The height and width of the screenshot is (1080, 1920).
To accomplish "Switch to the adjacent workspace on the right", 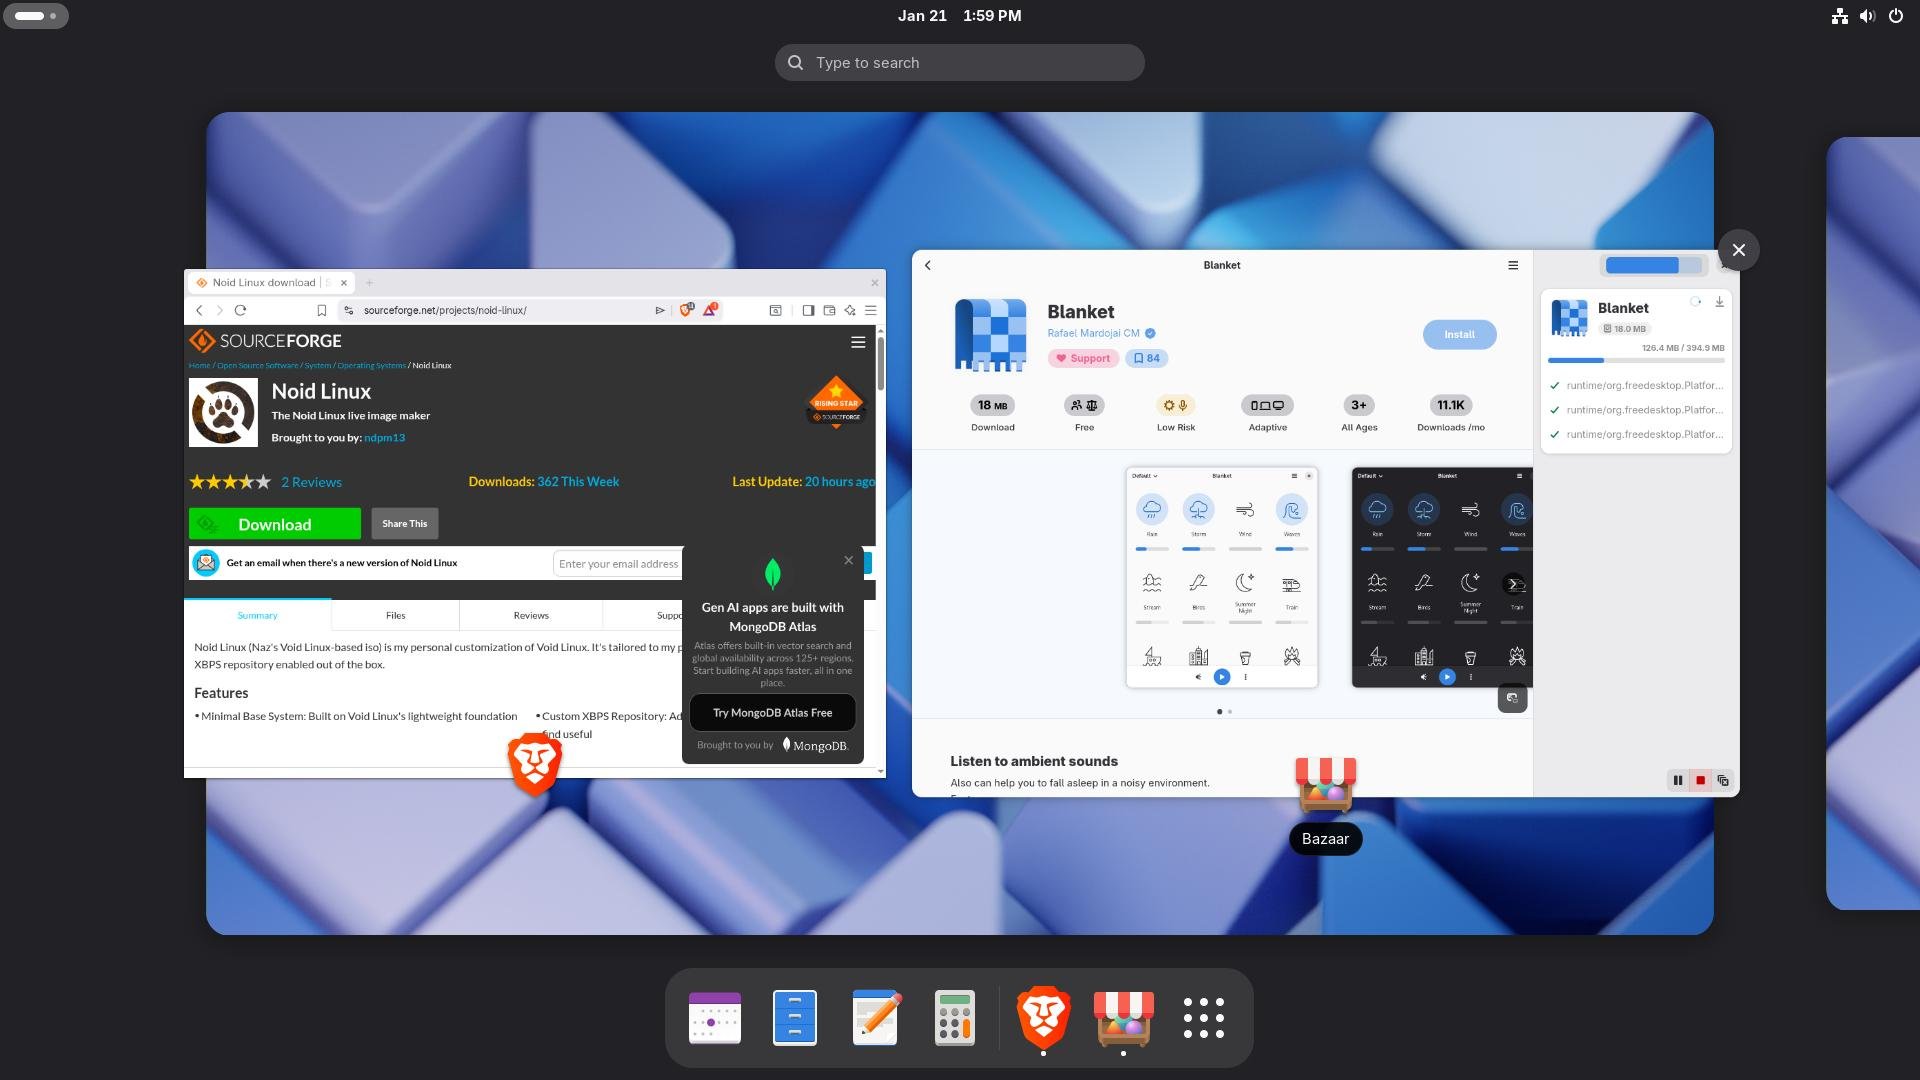I will 1873,523.
